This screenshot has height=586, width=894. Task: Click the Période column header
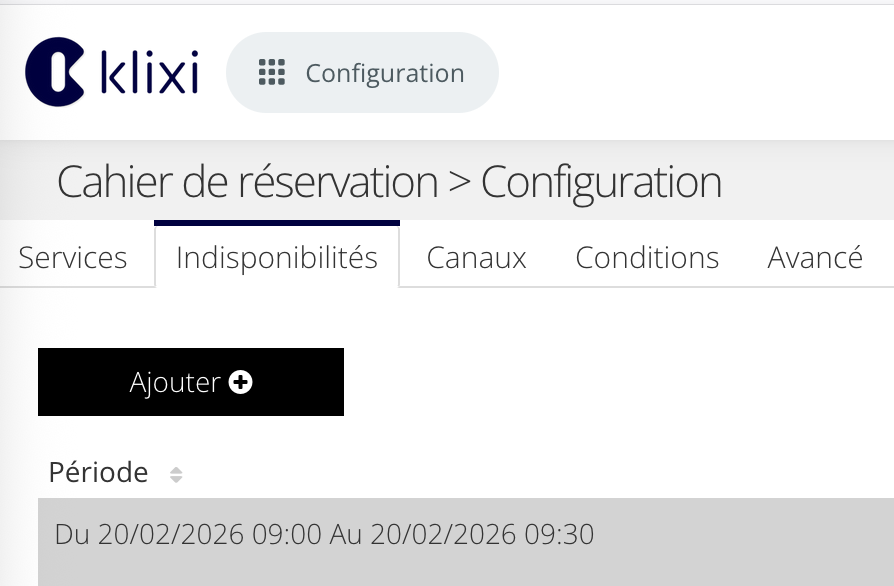click(98, 473)
